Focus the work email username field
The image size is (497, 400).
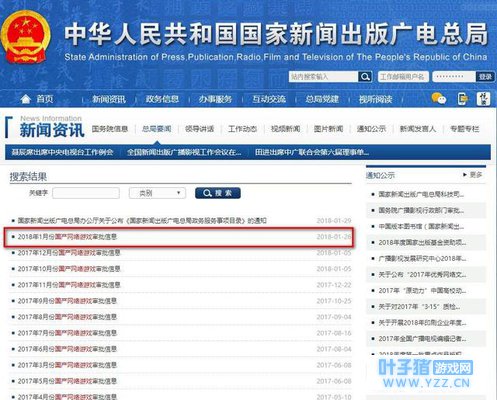click(x=403, y=77)
